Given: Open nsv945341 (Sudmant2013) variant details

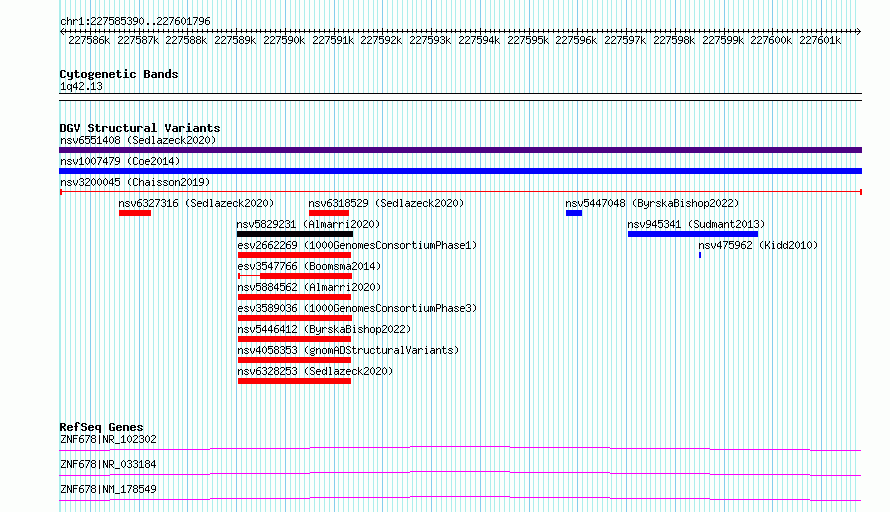Looking at the screenshot, I should coord(696,224).
